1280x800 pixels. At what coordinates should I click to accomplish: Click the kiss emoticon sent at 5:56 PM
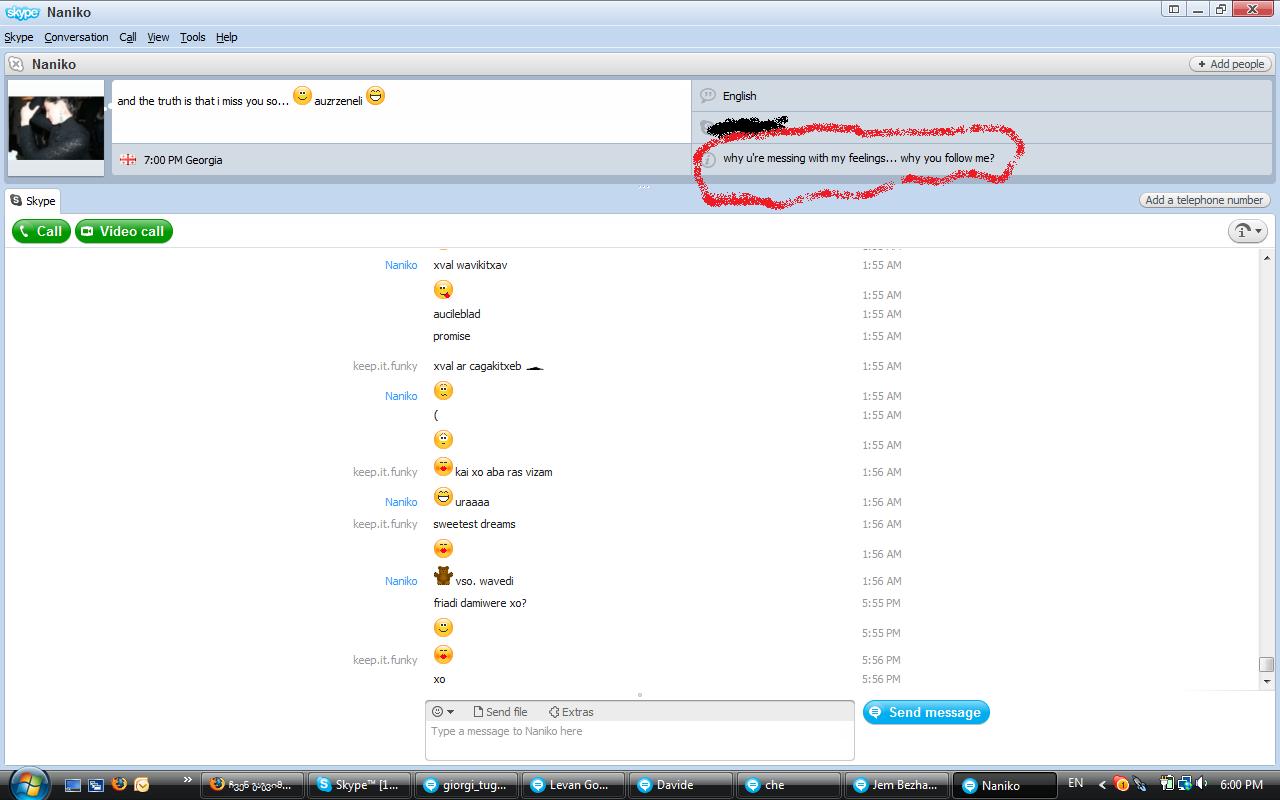[x=443, y=655]
